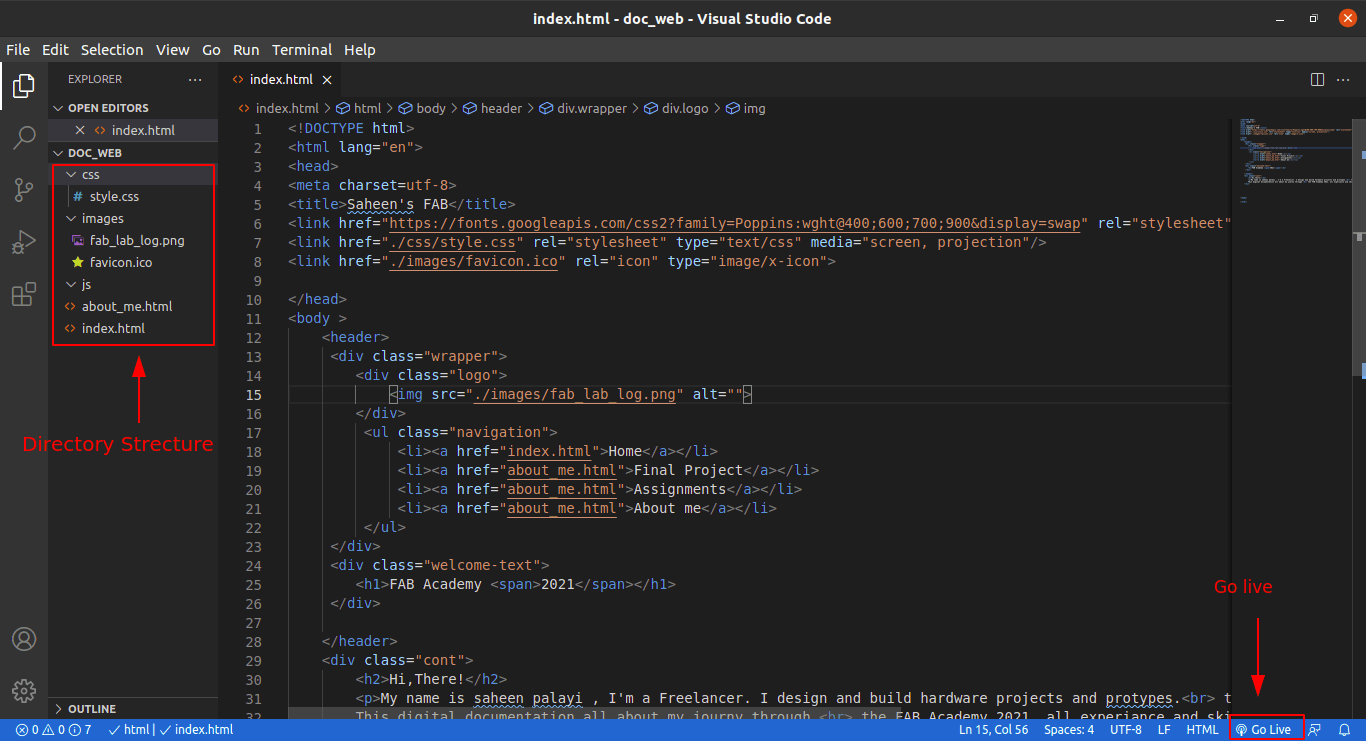Open the Go menu
The width and height of the screenshot is (1366, 741).
(x=211, y=50)
